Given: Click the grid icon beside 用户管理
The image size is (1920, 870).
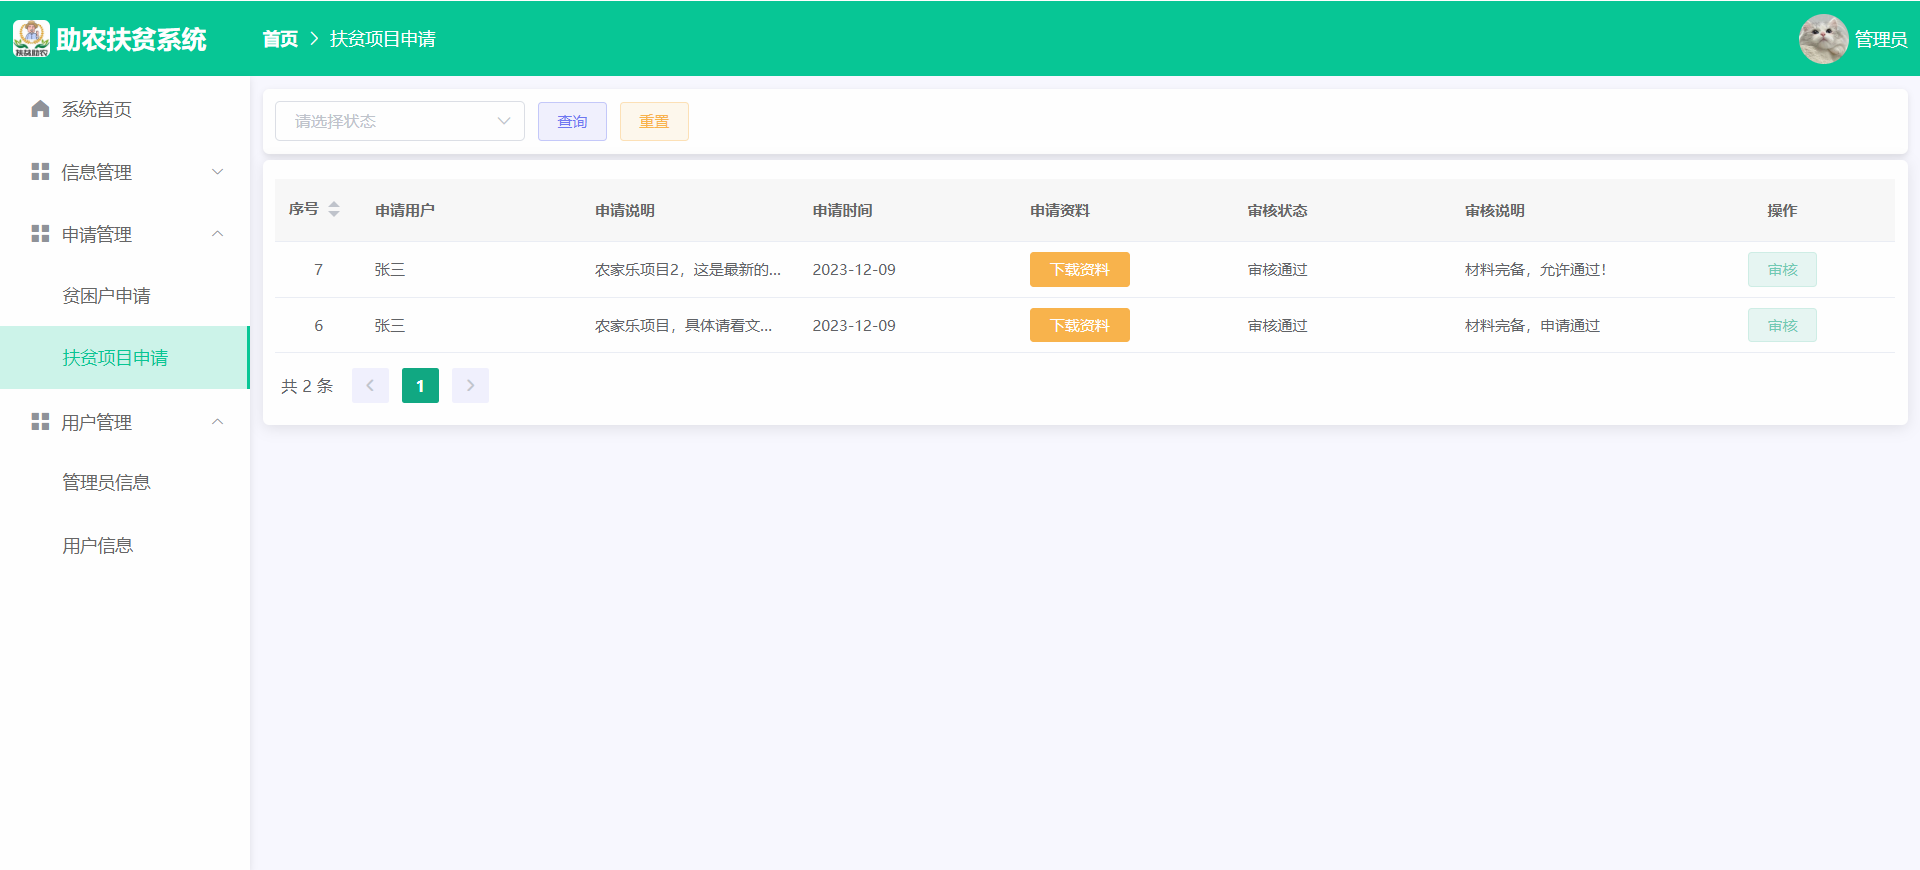Looking at the screenshot, I should point(40,422).
